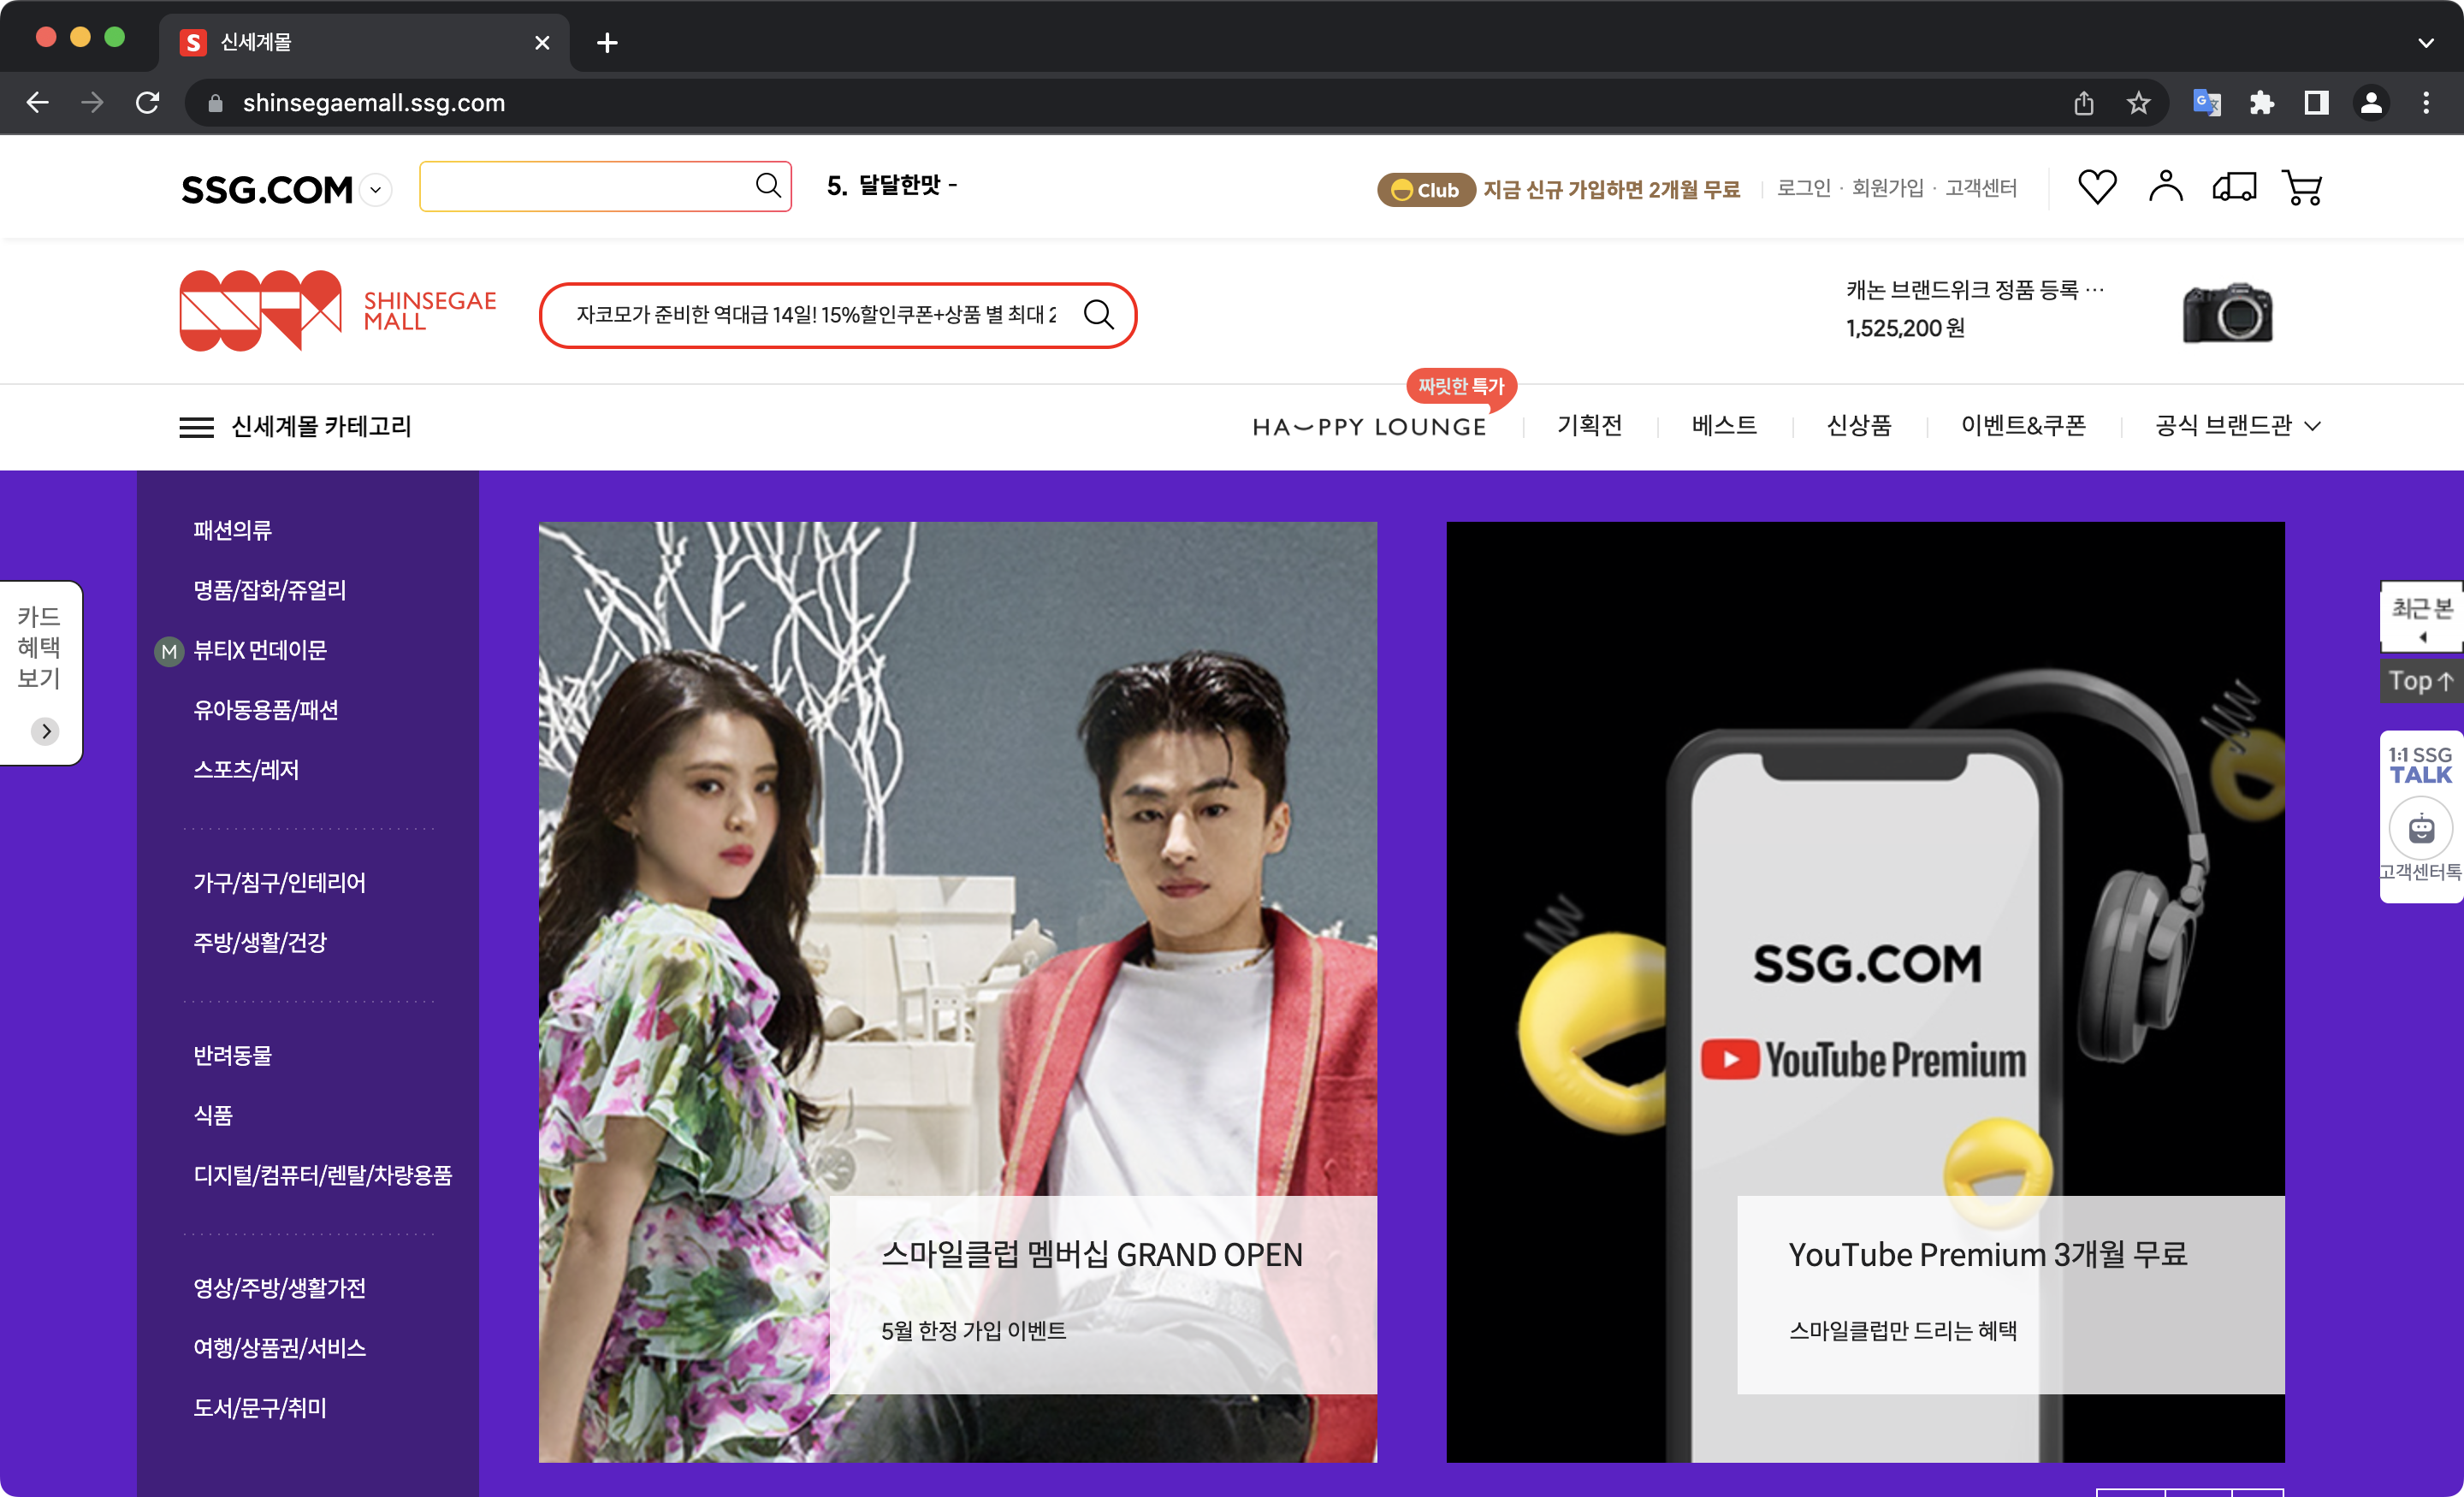Click the SSG.COM top search magnifier
The image size is (2464, 1497).
[x=767, y=185]
